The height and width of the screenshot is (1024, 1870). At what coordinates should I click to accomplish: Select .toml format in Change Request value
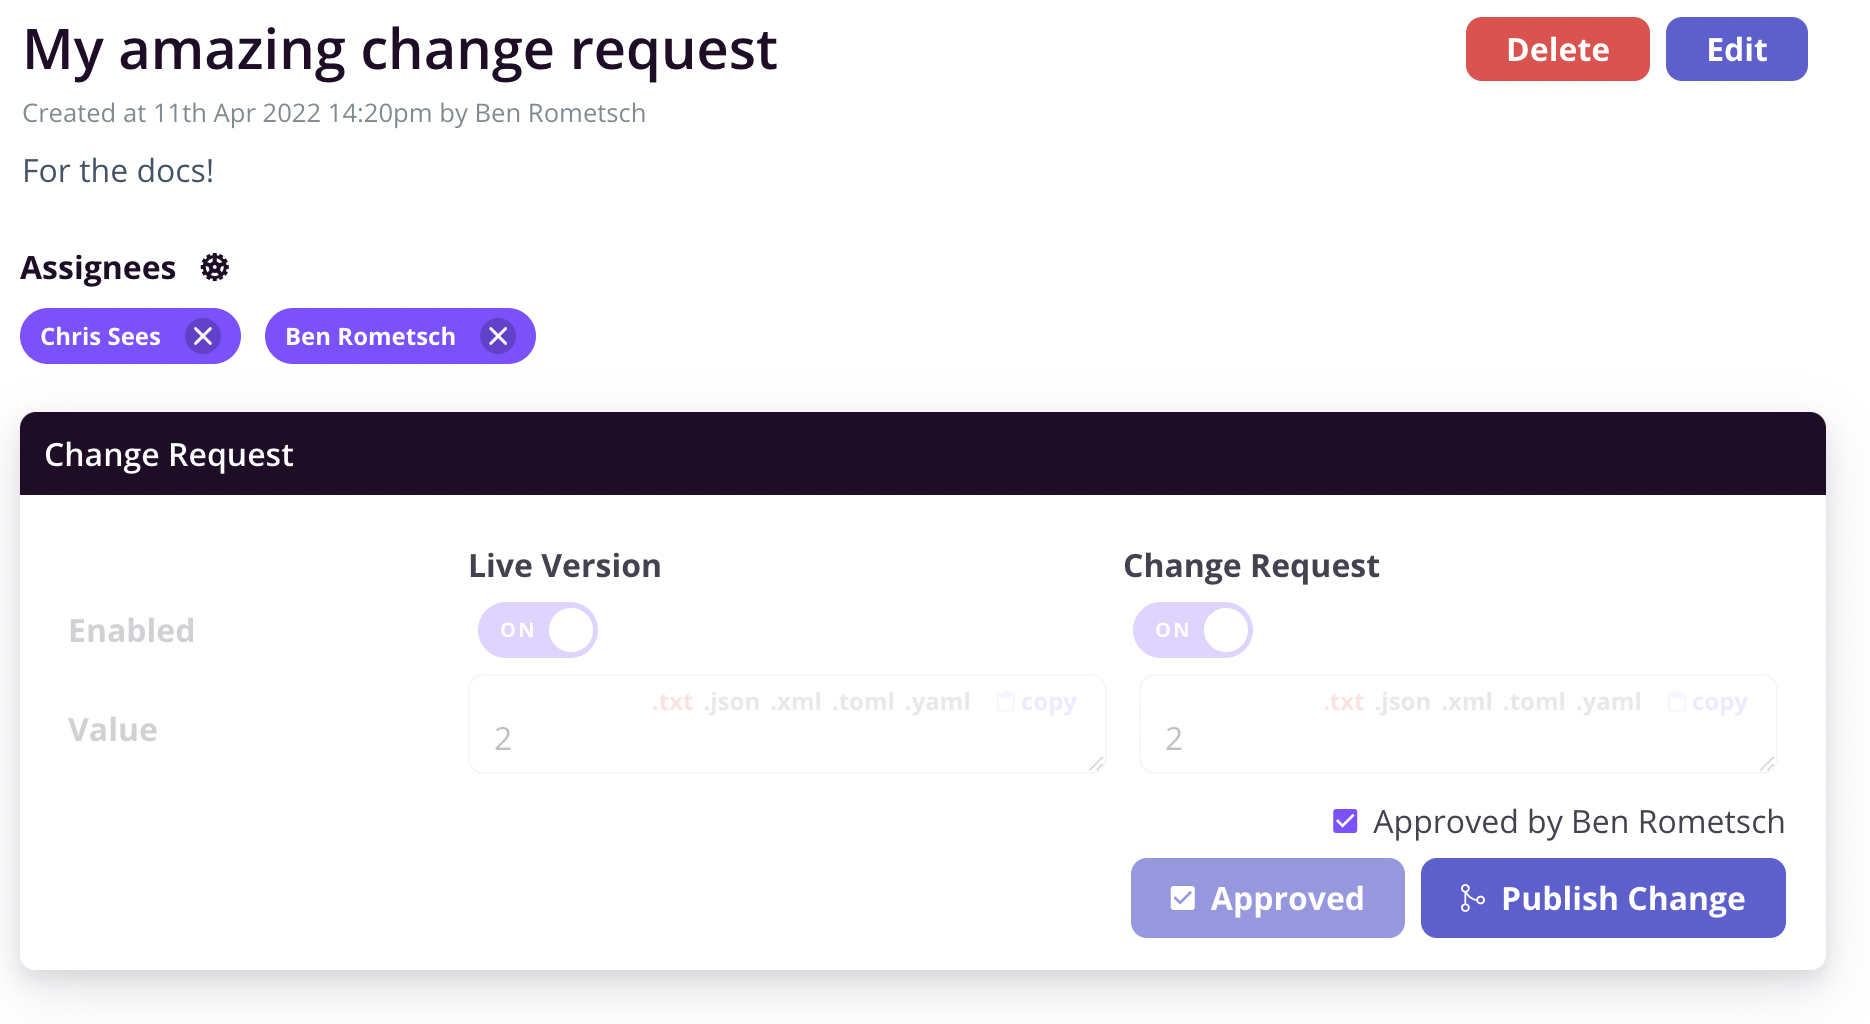tap(1534, 702)
